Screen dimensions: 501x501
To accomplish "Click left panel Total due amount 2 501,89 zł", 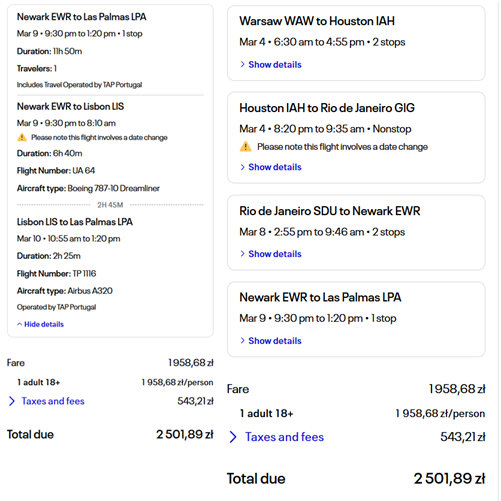I will (185, 434).
